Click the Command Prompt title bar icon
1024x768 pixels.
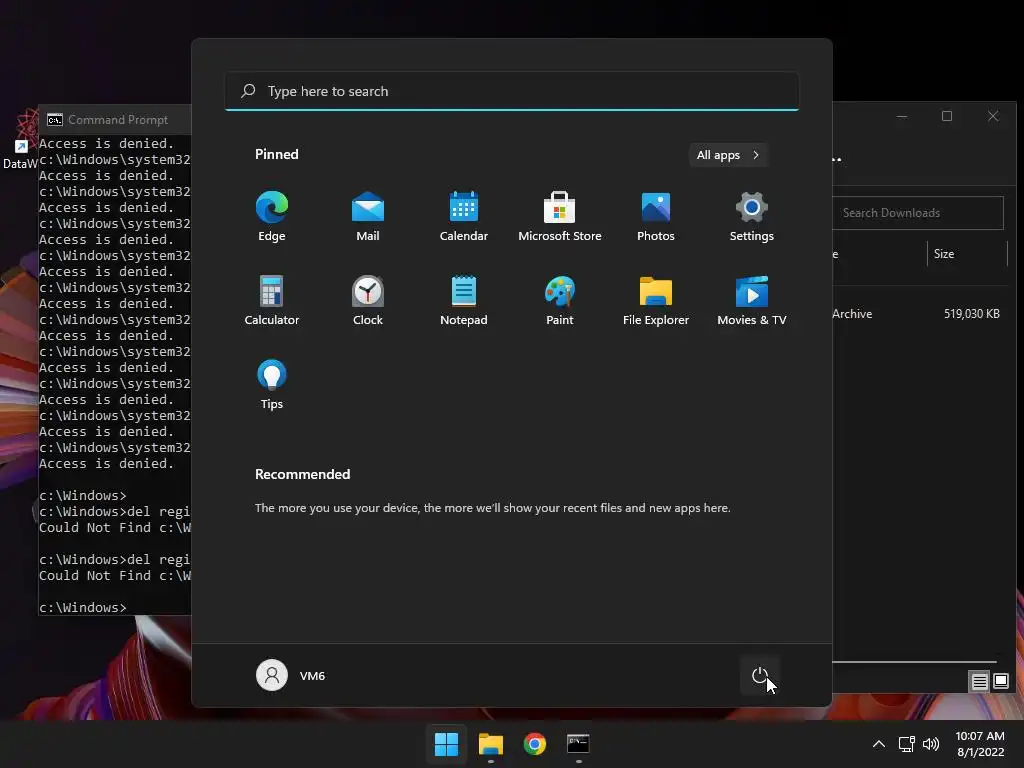pyautogui.click(x=55, y=120)
